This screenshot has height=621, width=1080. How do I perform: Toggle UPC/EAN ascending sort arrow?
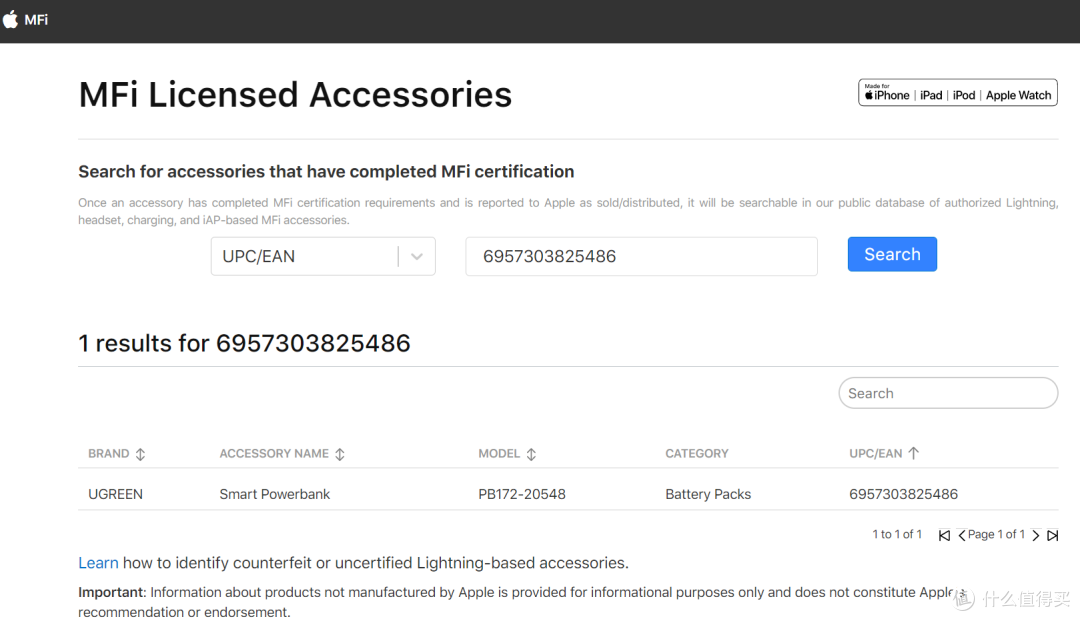[913, 453]
